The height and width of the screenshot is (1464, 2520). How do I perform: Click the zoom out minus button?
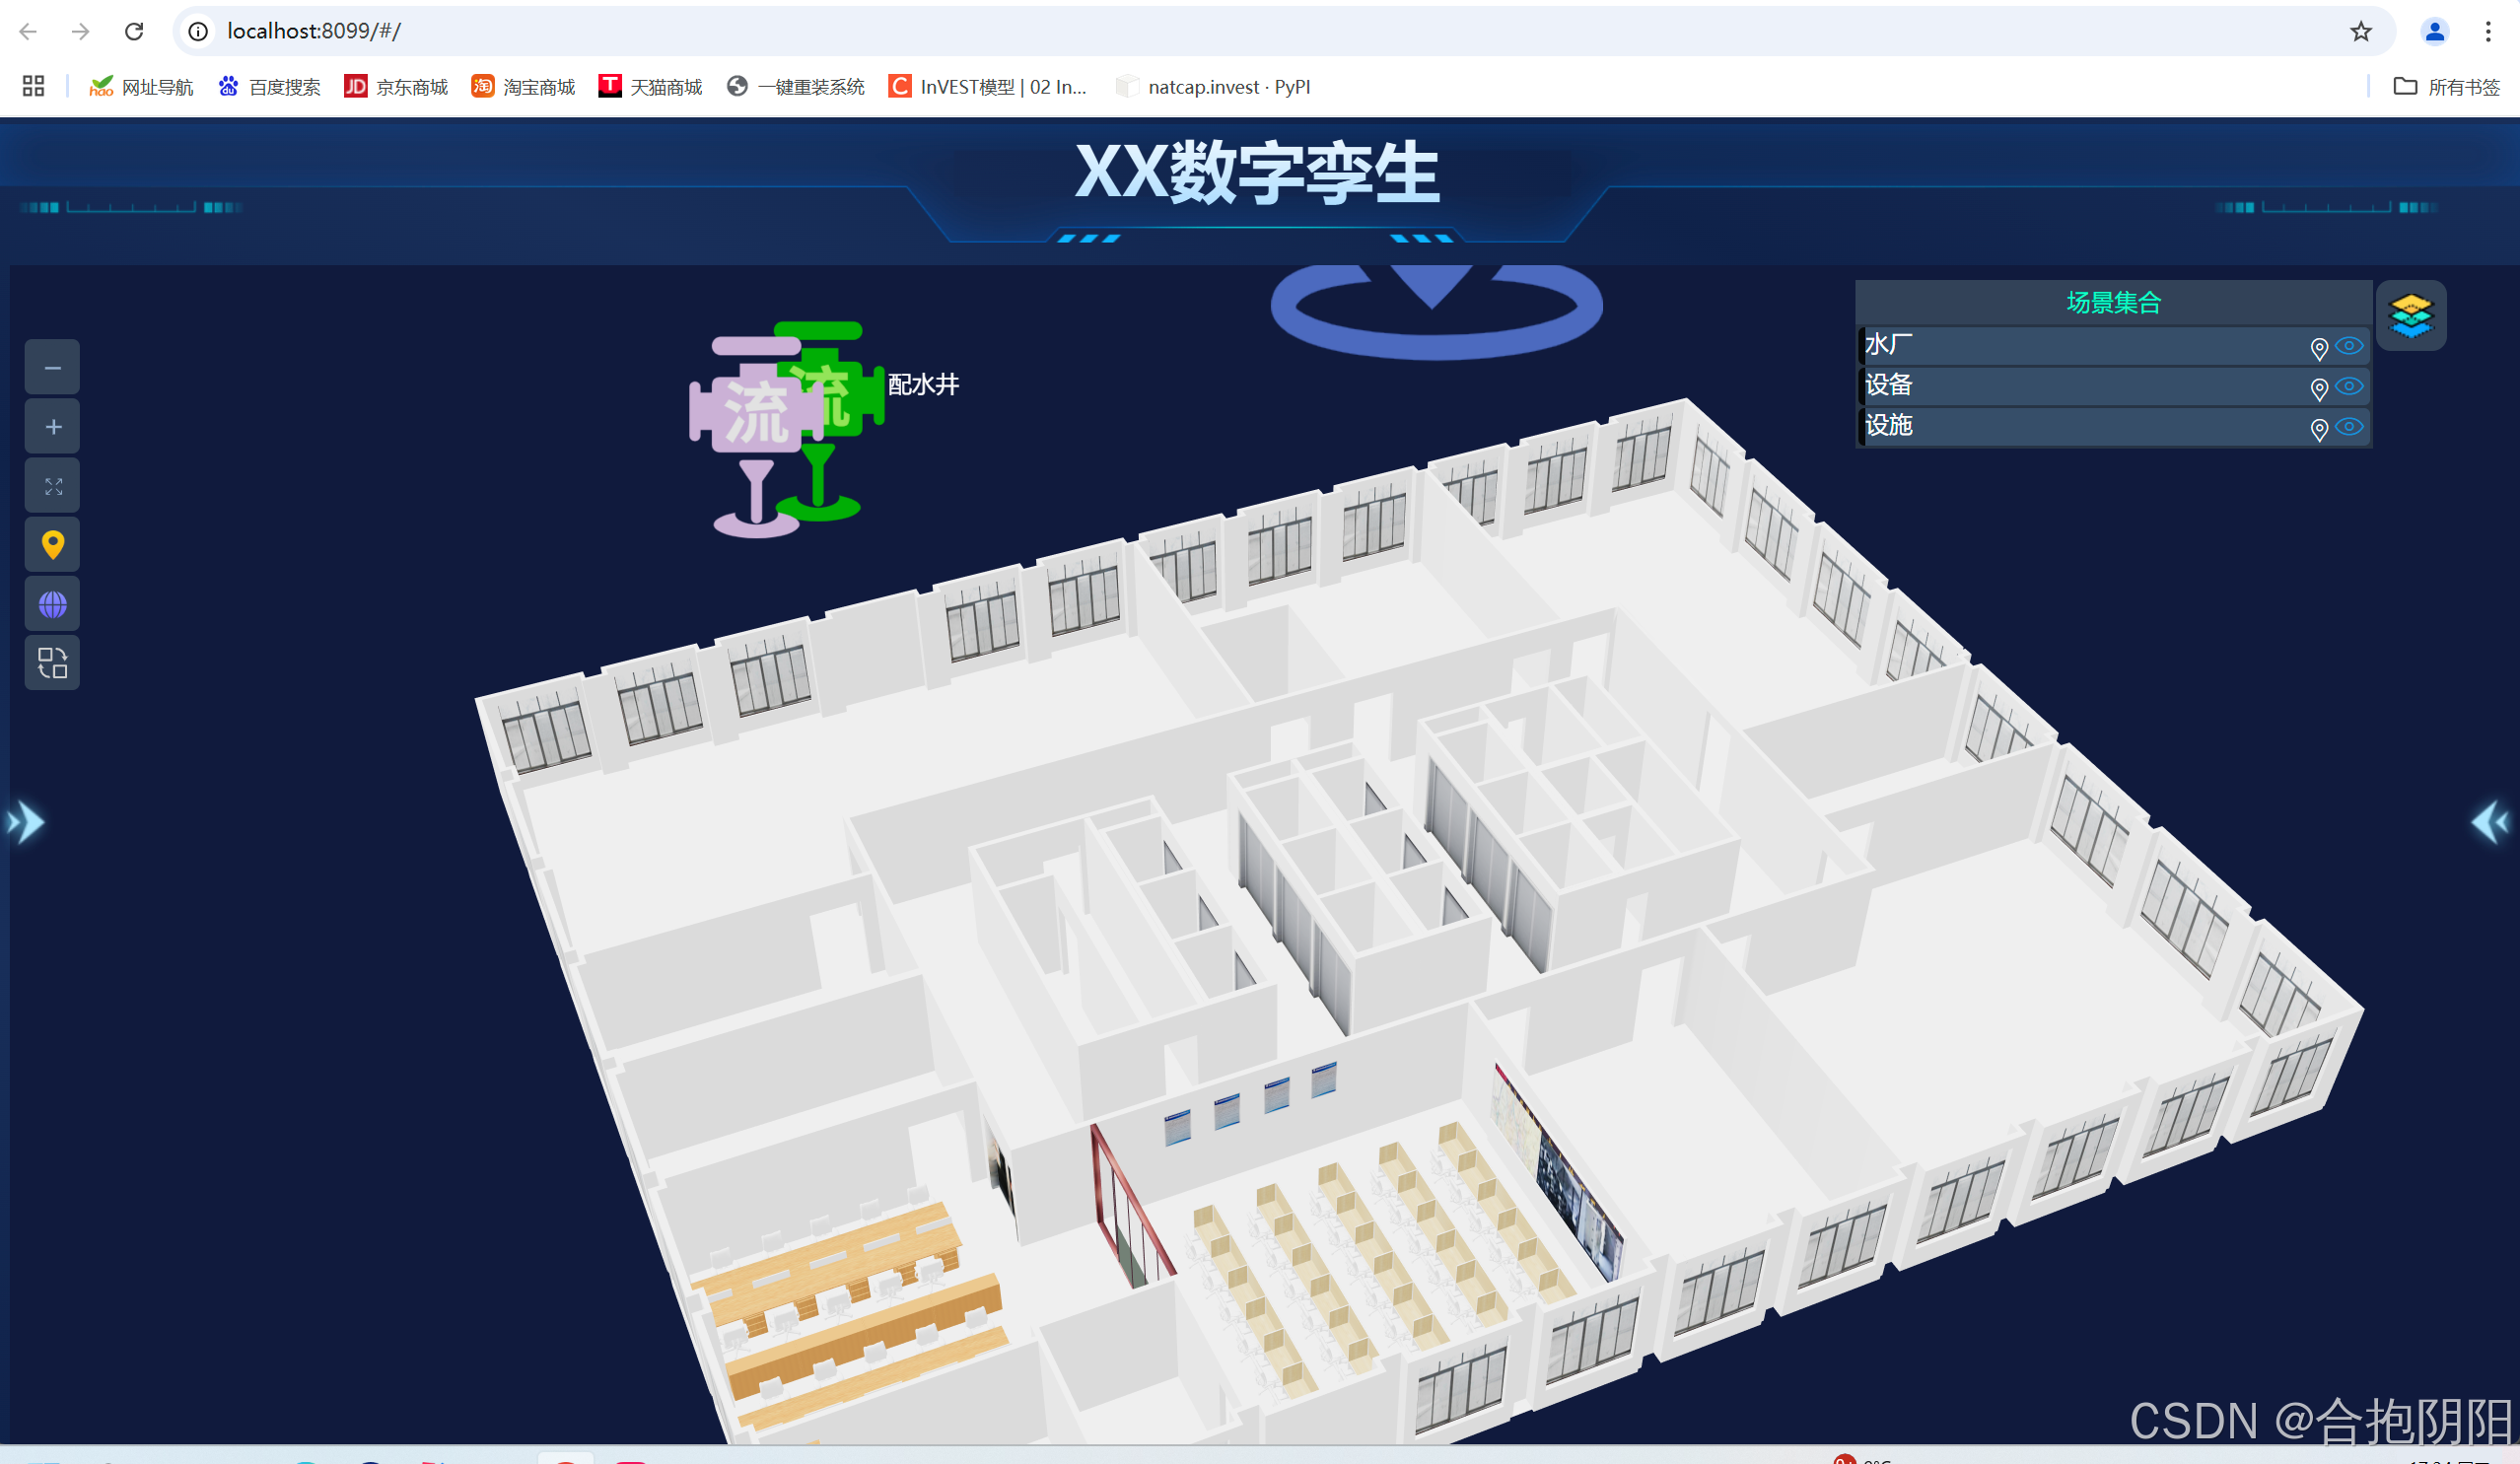pyautogui.click(x=53, y=368)
